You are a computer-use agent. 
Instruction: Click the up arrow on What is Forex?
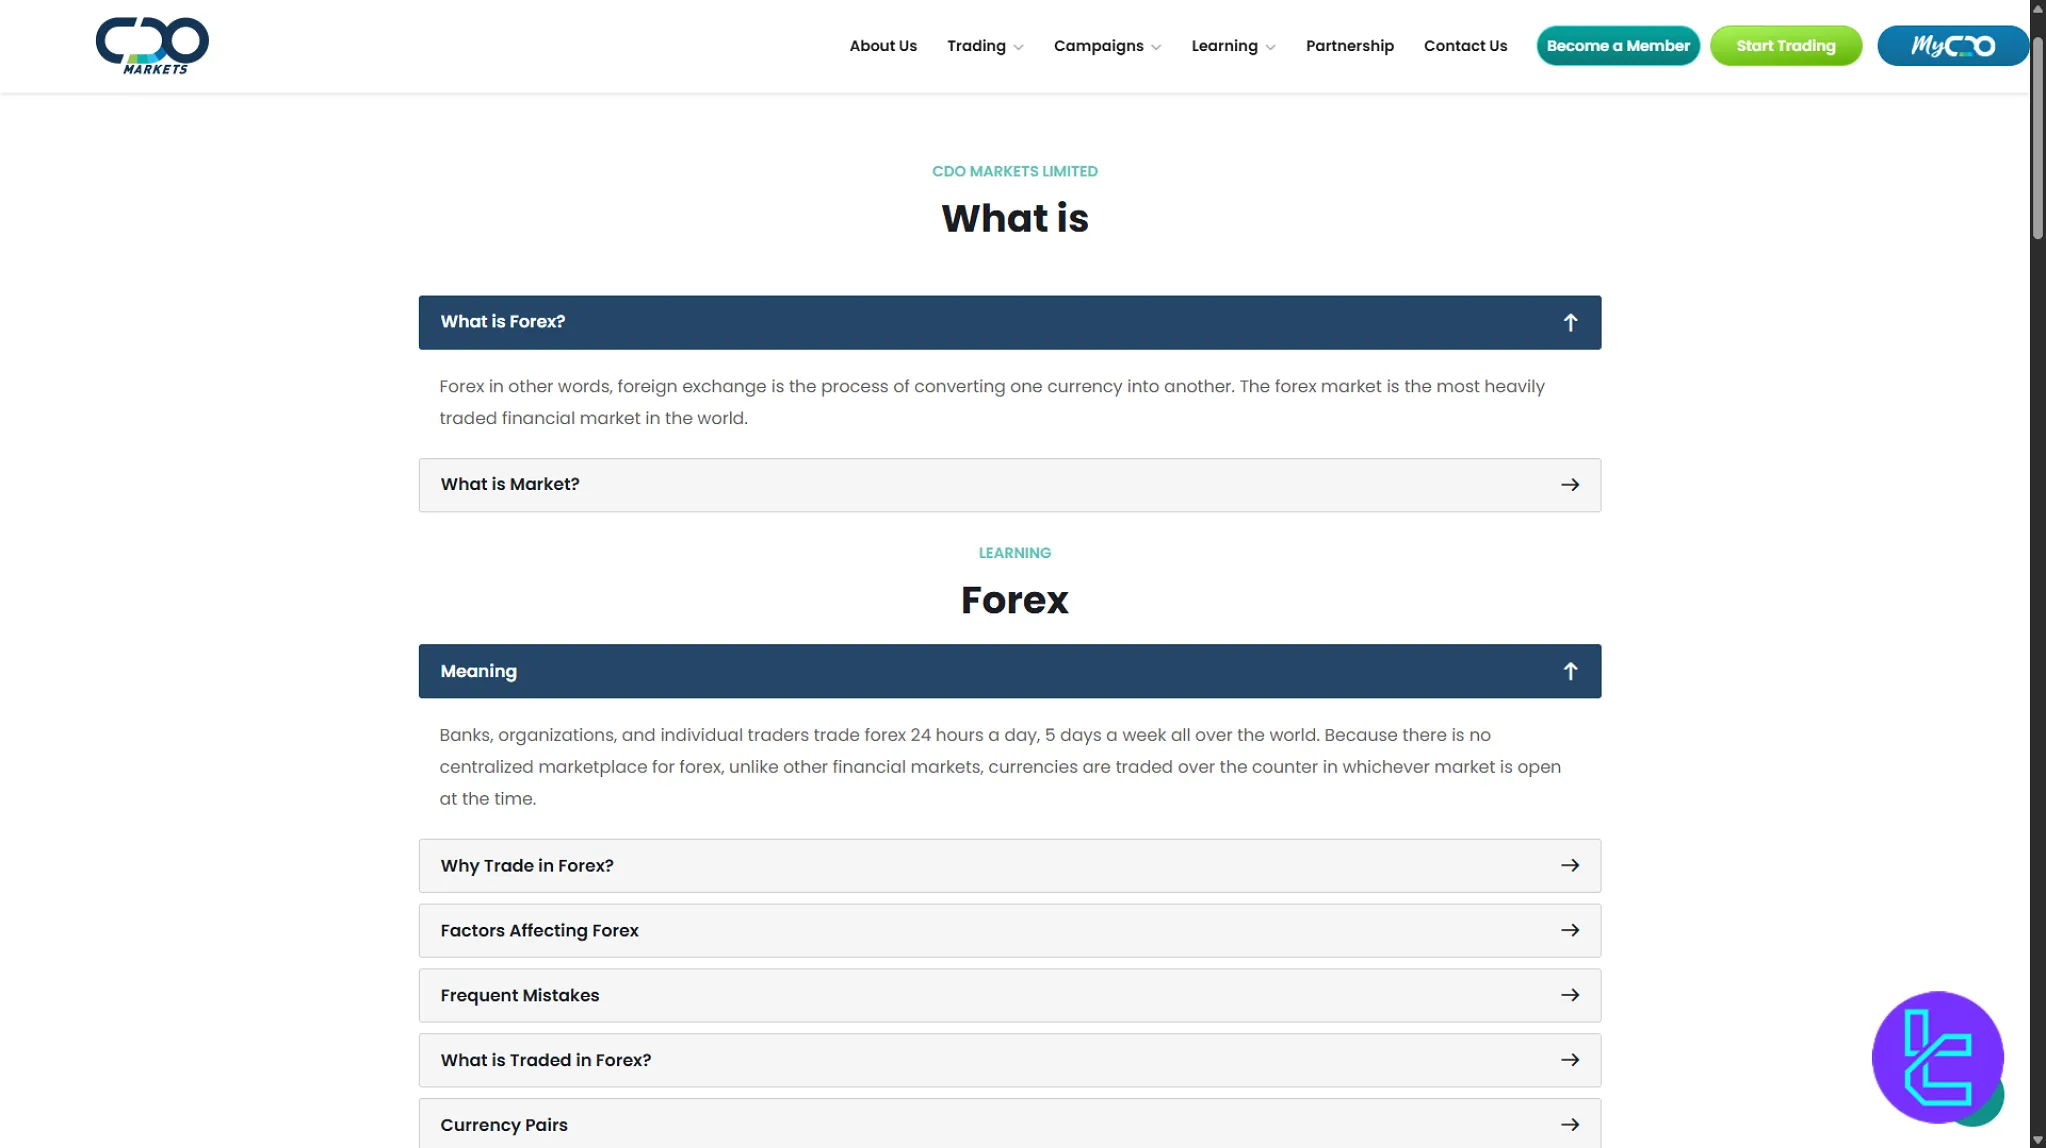coord(1570,322)
